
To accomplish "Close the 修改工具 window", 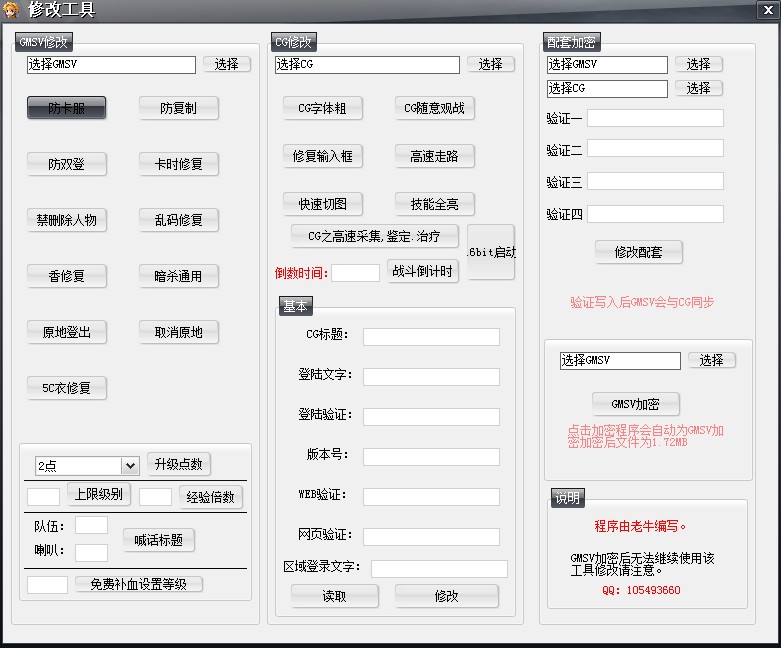I will click(768, 10).
